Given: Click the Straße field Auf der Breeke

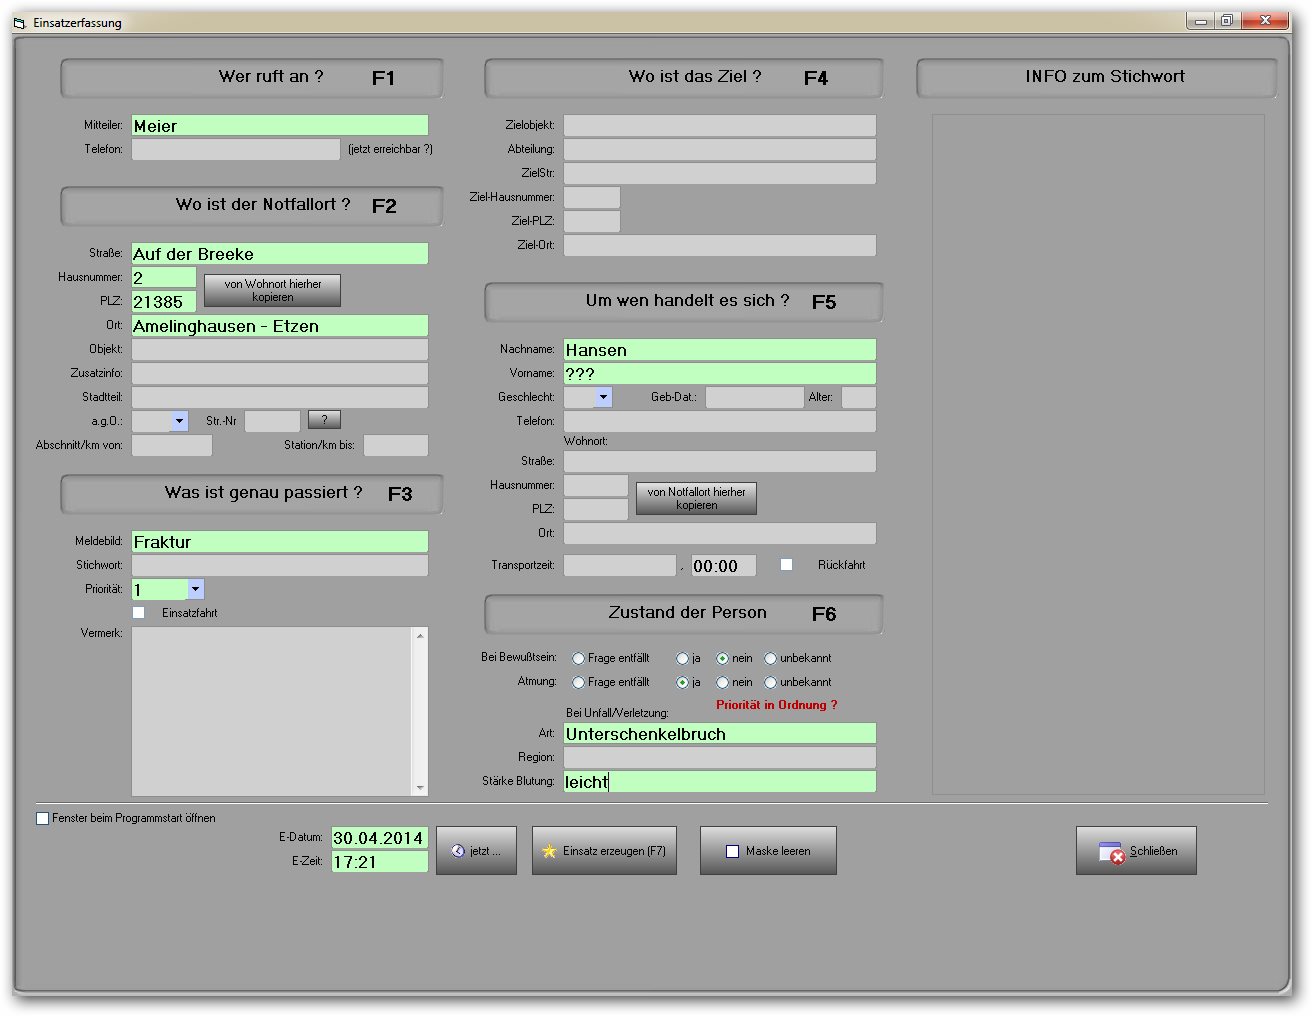Looking at the screenshot, I should 280,253.
